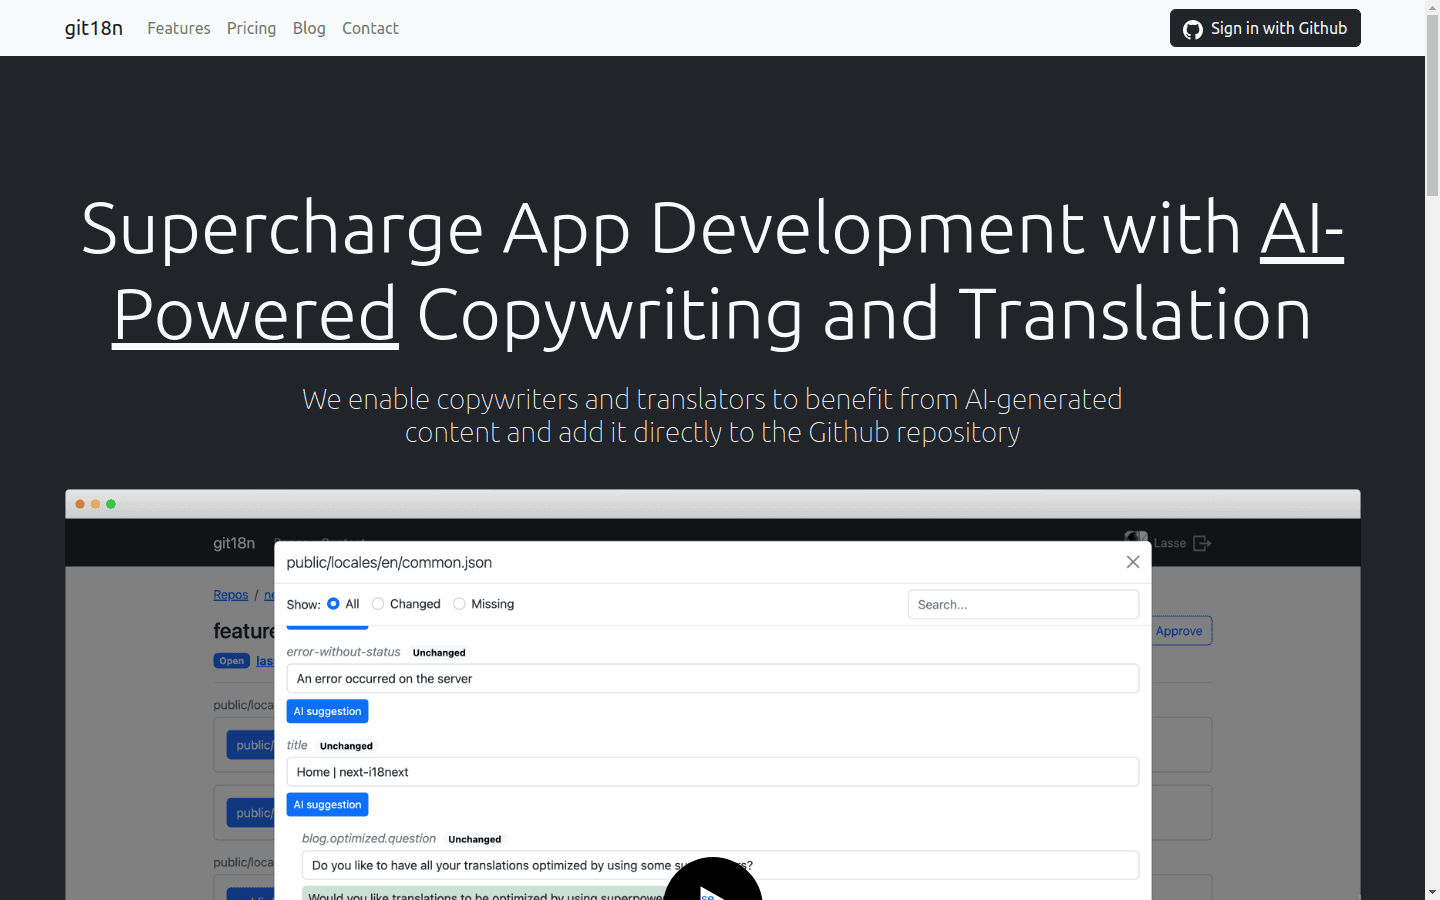The width and height of the screenshot is (1440, 900).
Task: Click the green traffic light in the demo window
Action: (111, 504)
